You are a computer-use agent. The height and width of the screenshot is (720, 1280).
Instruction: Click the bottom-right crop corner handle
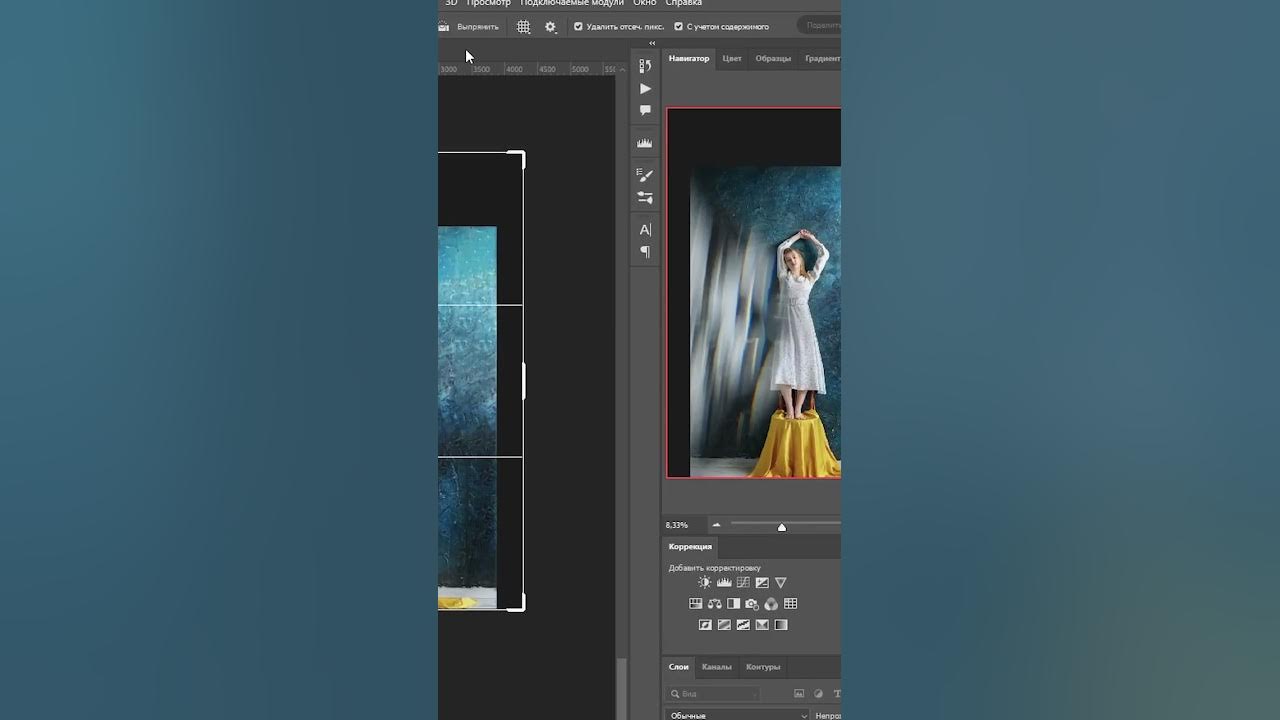click(517, 603)
